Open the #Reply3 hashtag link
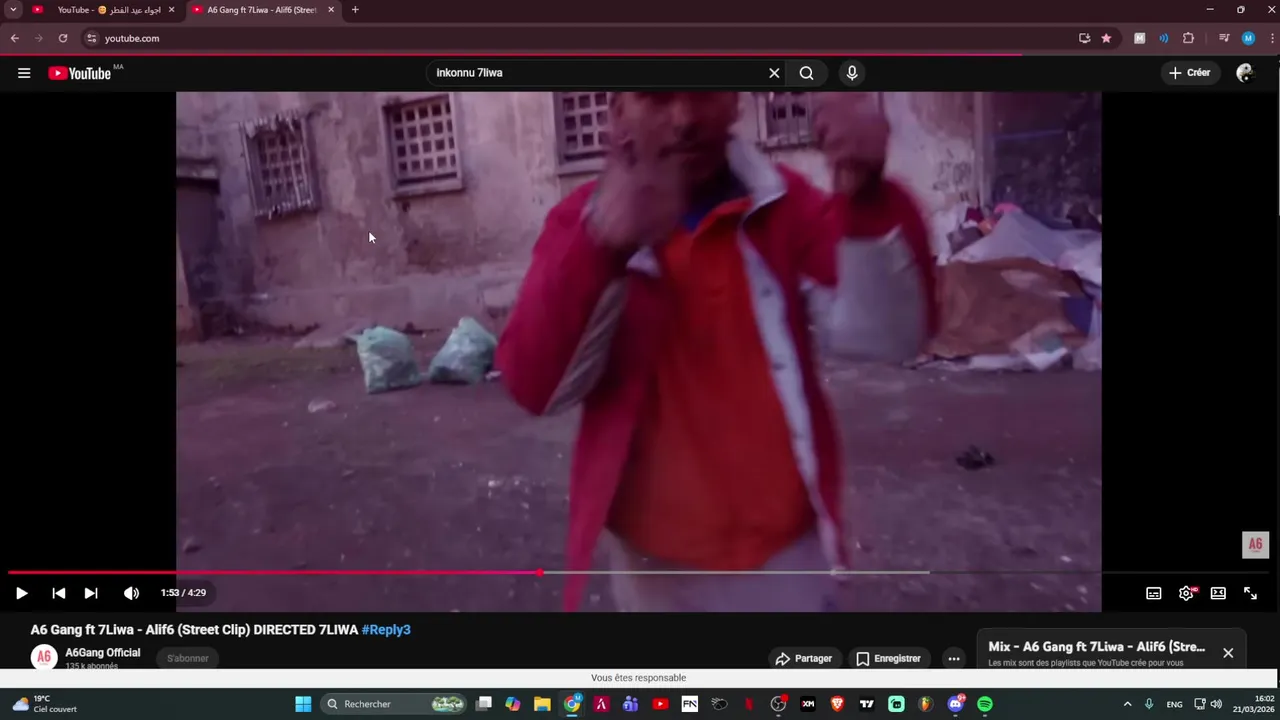The image size is (1280, 720). [x=386, y=630]
